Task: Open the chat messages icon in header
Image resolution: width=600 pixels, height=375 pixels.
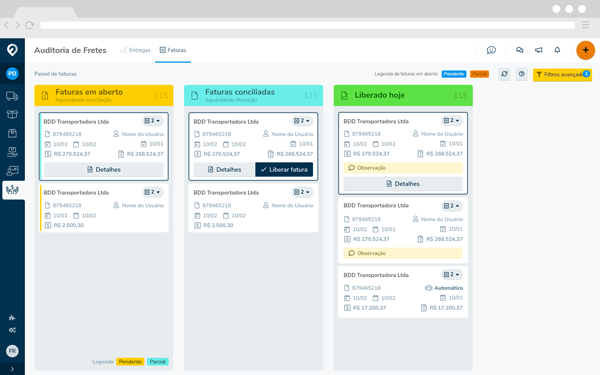Action: click(519, 50)
